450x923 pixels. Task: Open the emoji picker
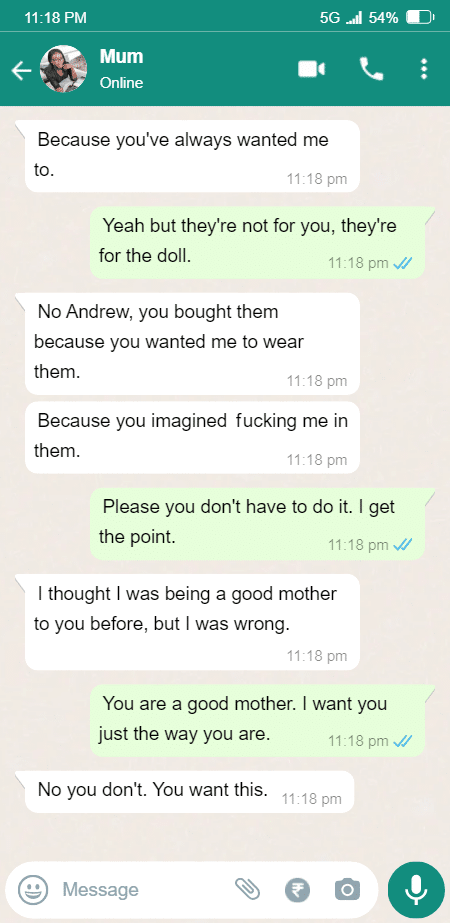click(x=32, y=889)
